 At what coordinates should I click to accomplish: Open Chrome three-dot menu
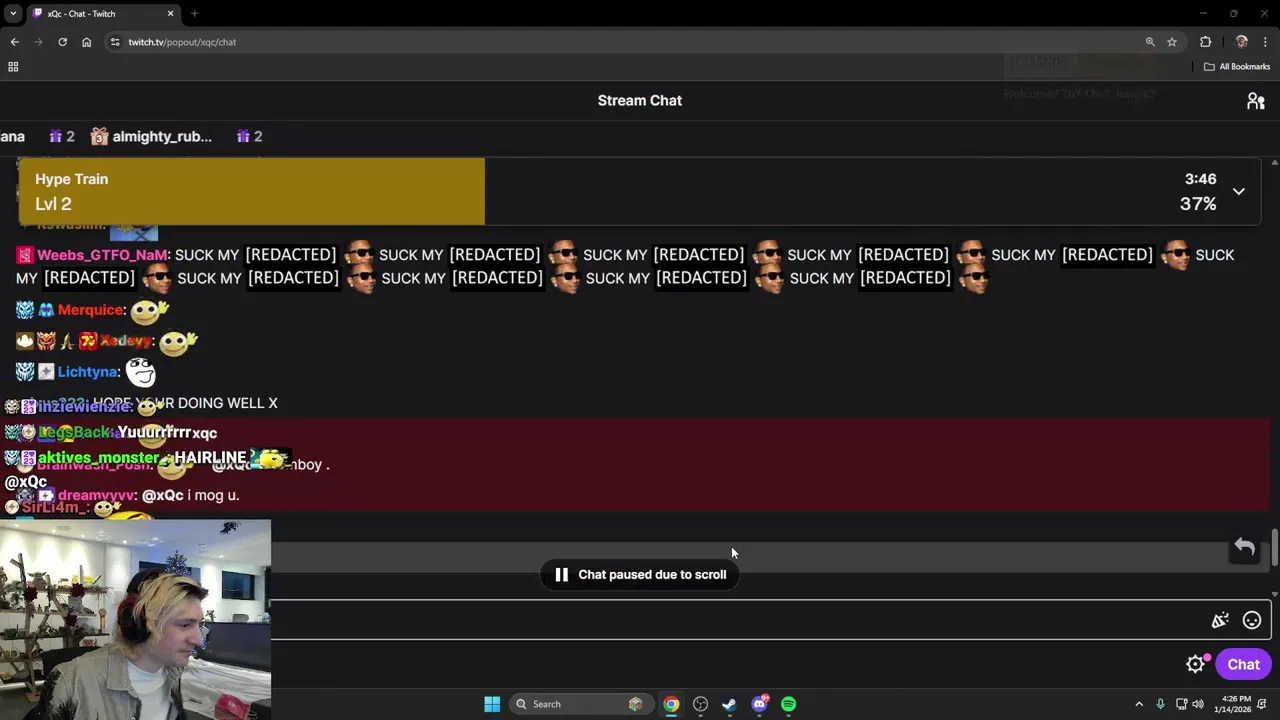click(x=1265, y=42)
